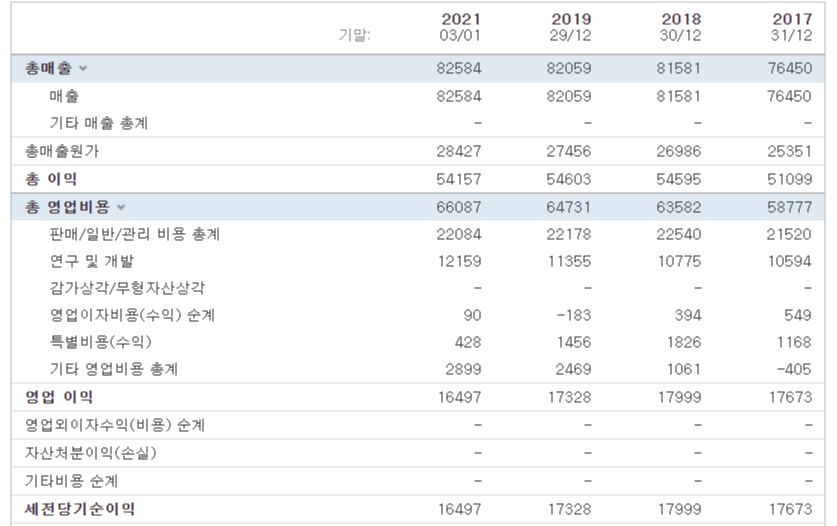
Task: Click 총매출 value 76450 for 2017
Action: (x=790, y=68)
